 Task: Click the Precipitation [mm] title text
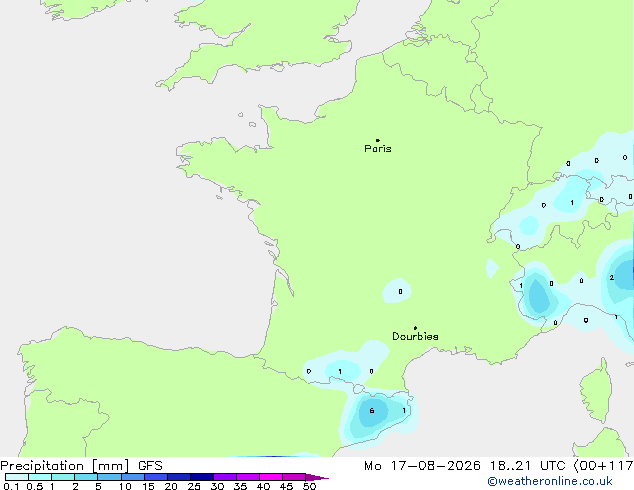(x=65, y=466)
